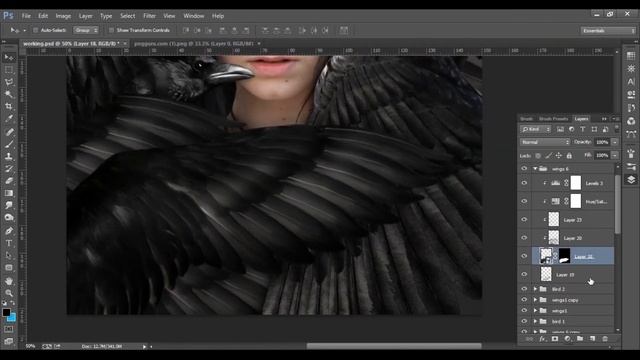The height and width of the screenshot is (360, 640).
Task: Switch to the Brush Presets tab
Action: point(553,119)
